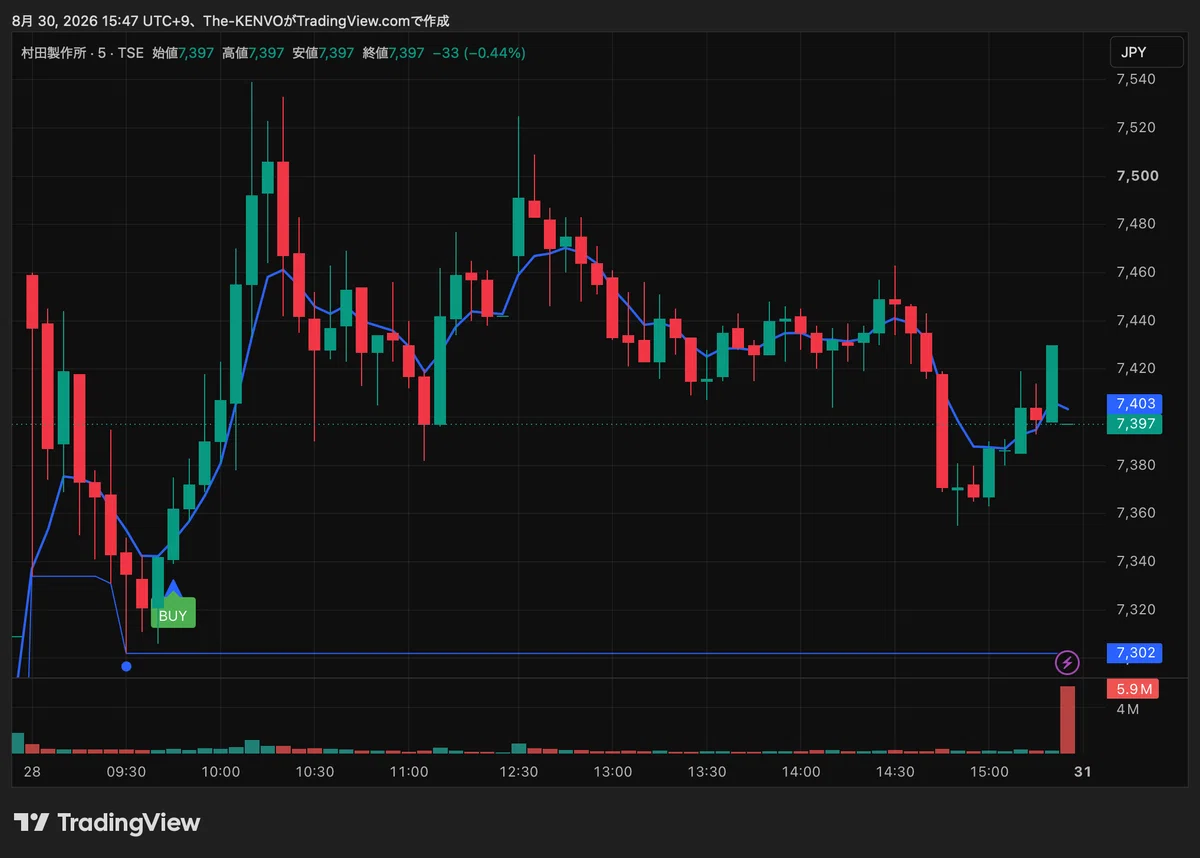Click the 5.9 M volume label
This screenshot has height=858, width=1200.
tap(1133, 689)
